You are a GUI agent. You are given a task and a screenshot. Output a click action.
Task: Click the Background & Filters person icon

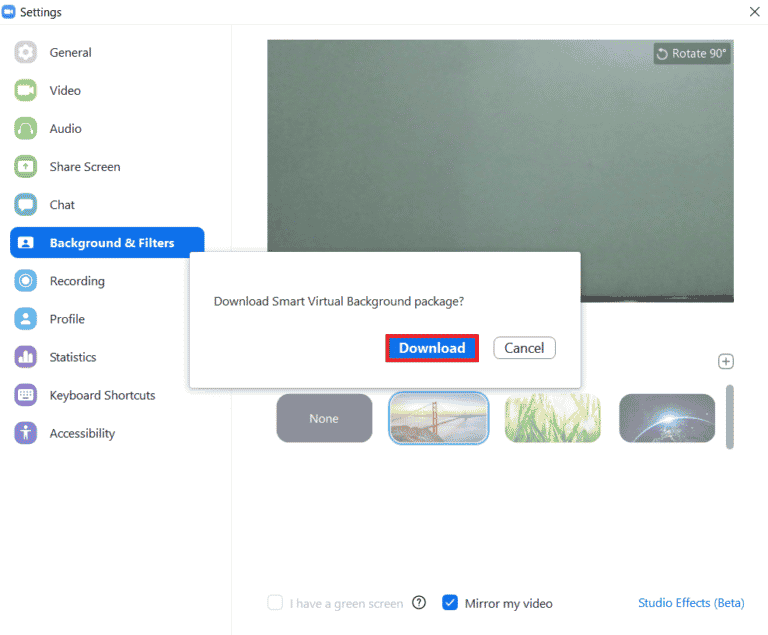click(x=25, y=243)
